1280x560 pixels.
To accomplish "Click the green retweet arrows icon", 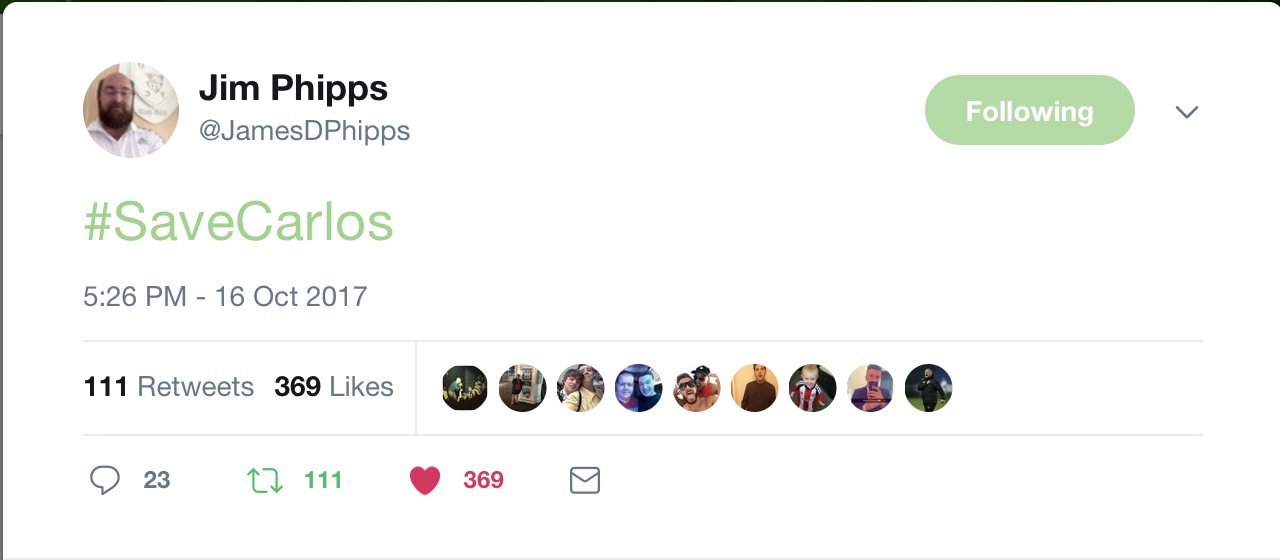I will pyautogui.click(x=265, y=481).
